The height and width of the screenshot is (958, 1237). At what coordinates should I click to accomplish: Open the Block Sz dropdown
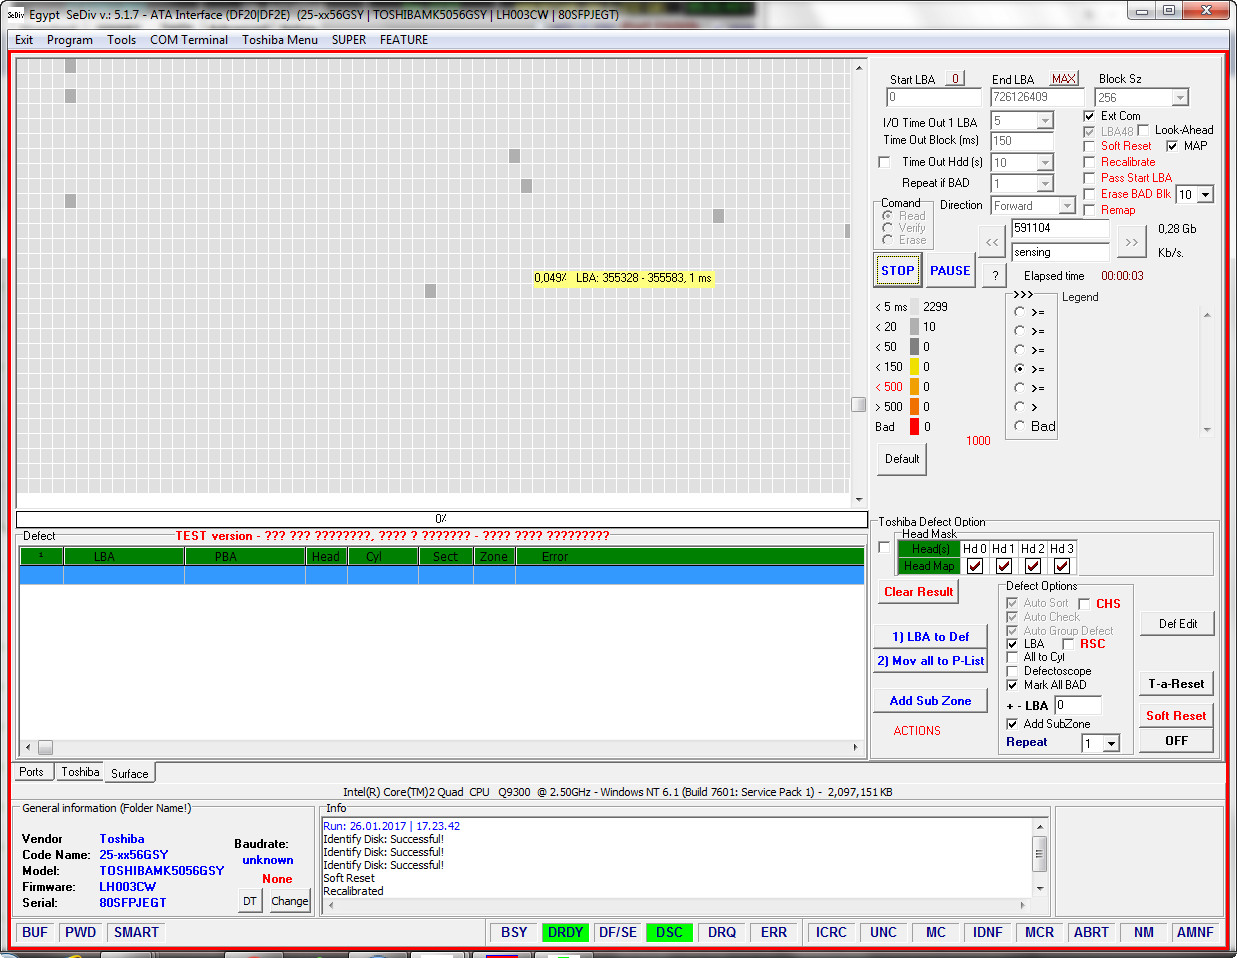point(1180,98)
